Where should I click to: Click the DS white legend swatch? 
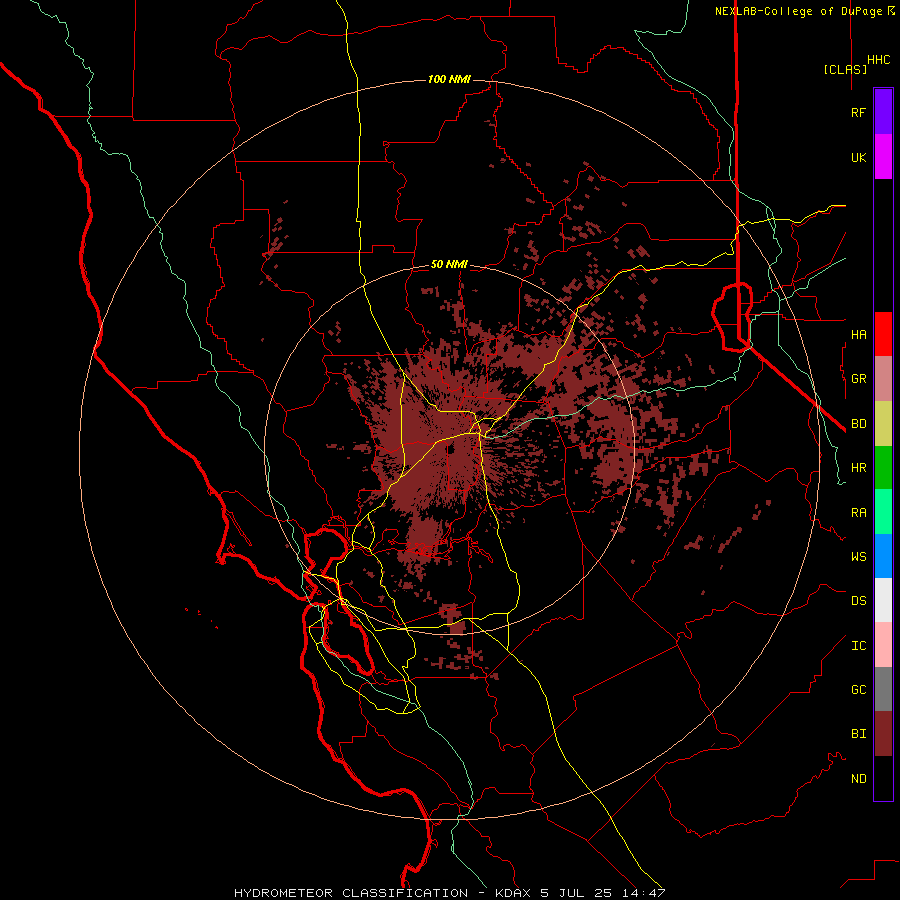pos(883,600)
